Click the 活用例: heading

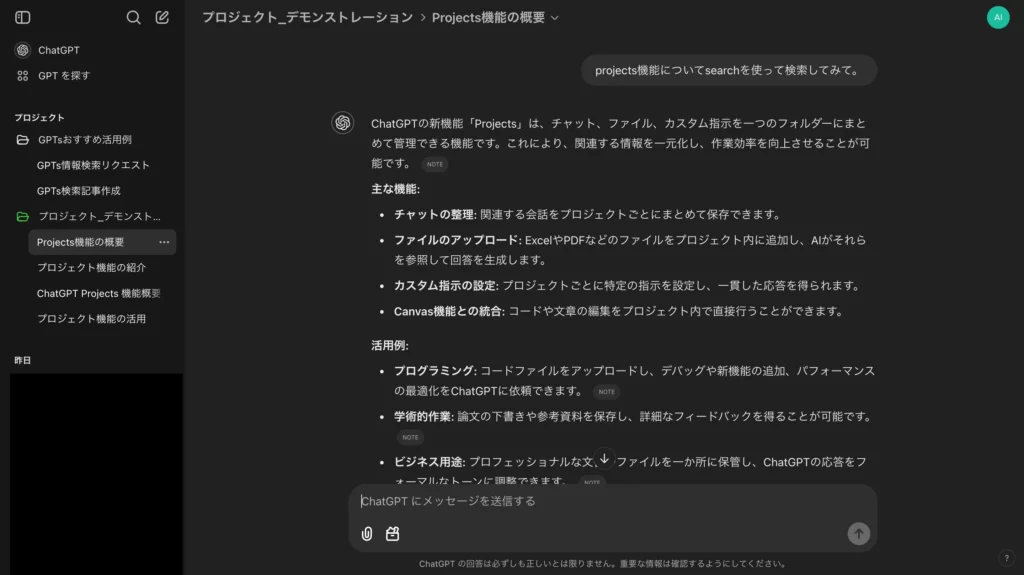point(390,345)
